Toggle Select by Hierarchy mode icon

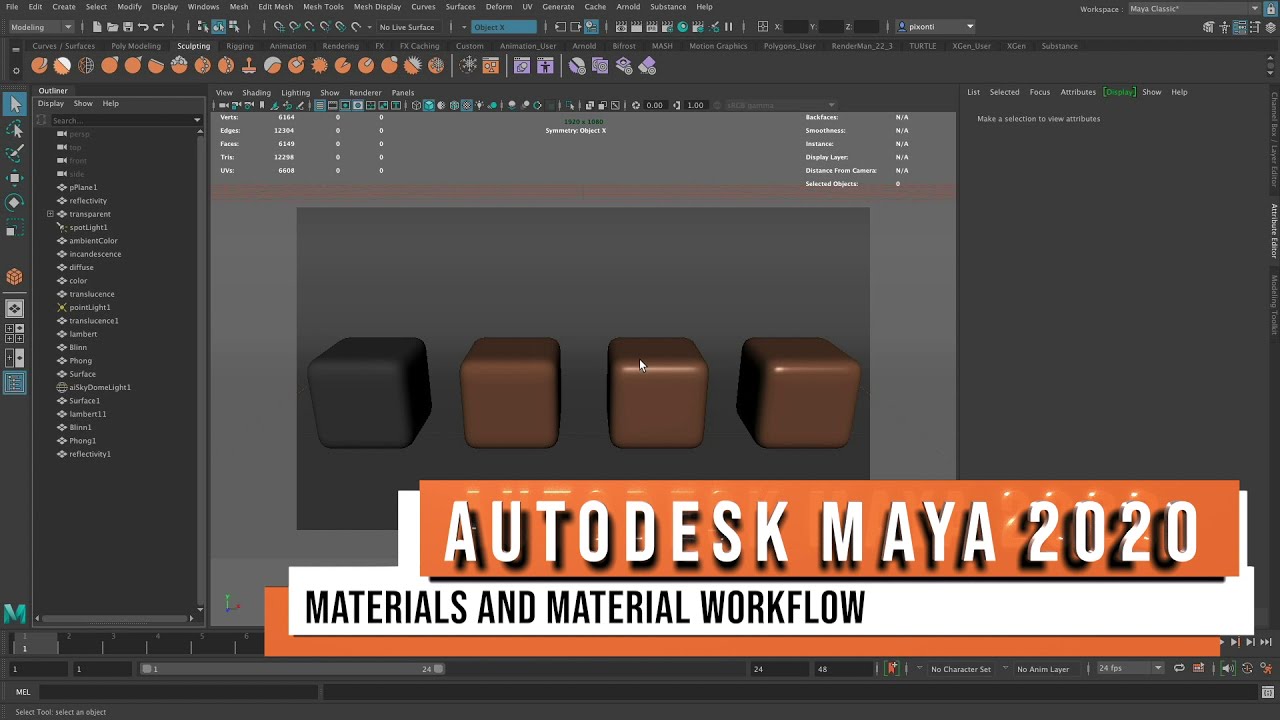click(203, 27)
